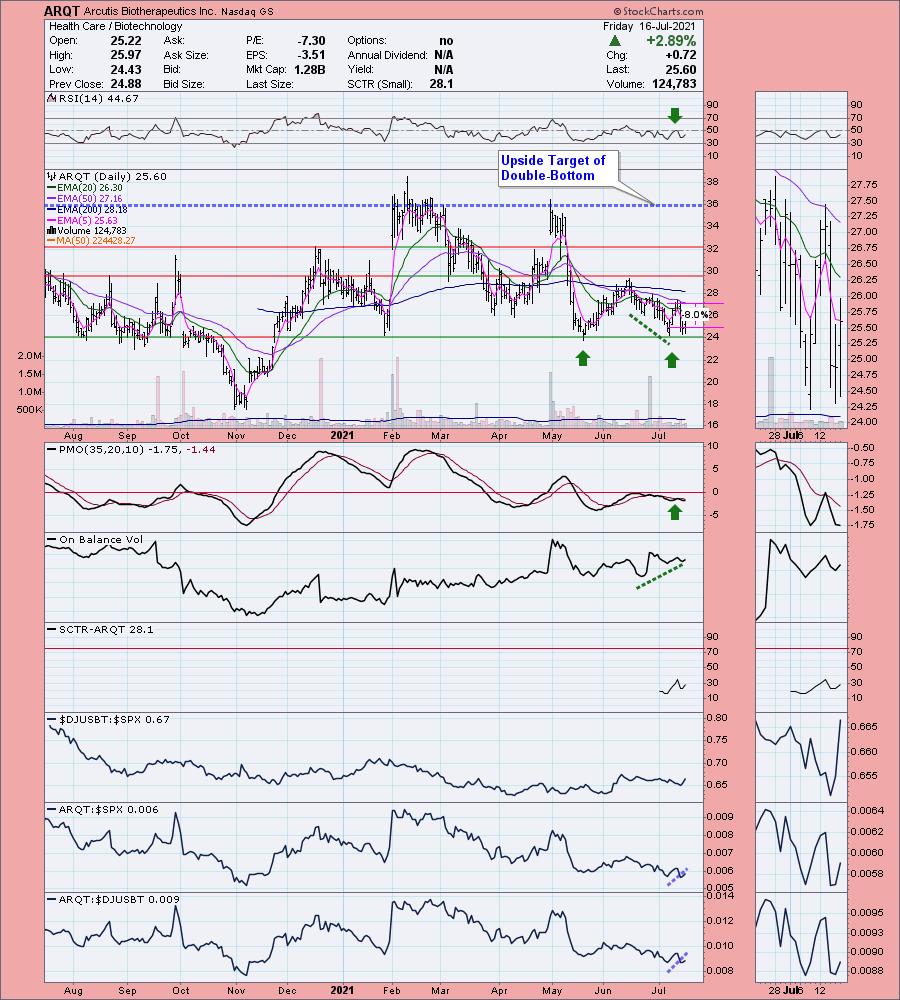Click the Bid Size label
The image size is (900, 1000).
tap(184, 84)
